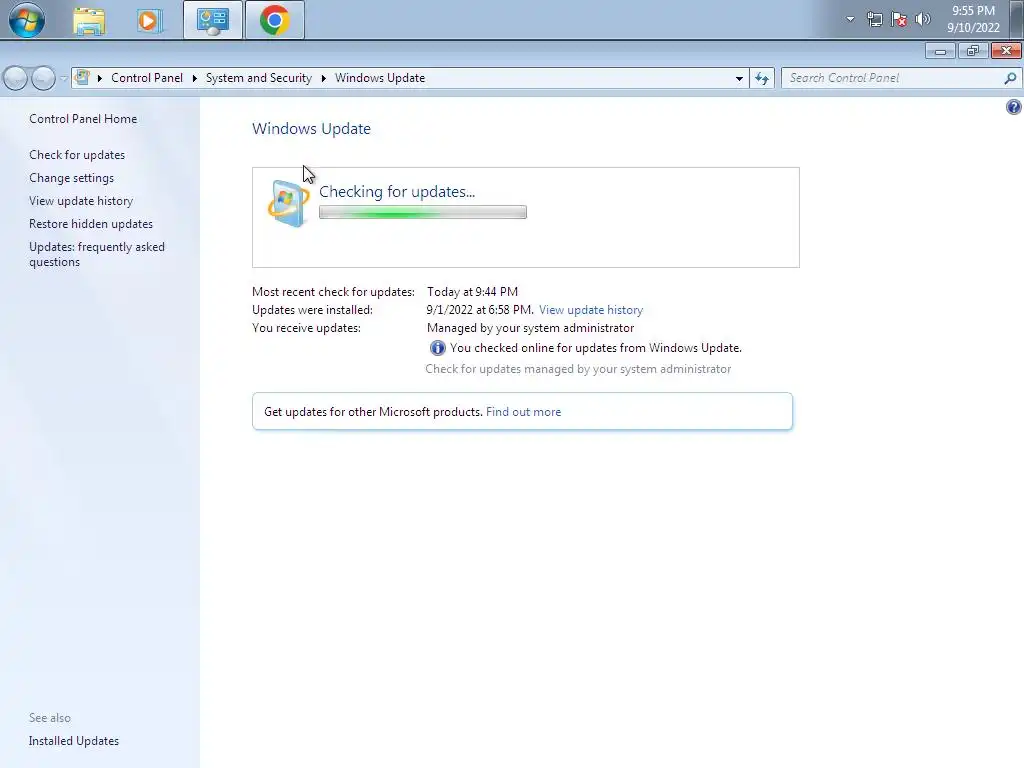Show hidden system tray icons

point(850,19)
